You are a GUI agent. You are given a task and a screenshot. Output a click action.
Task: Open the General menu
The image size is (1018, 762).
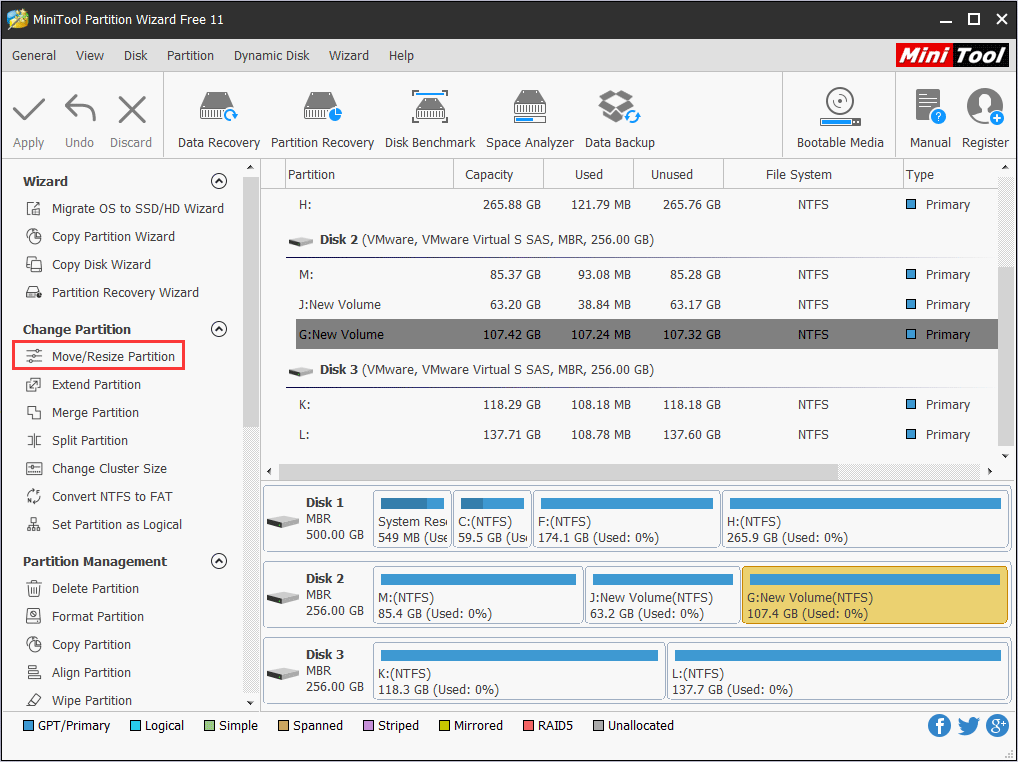coord(34,55)
